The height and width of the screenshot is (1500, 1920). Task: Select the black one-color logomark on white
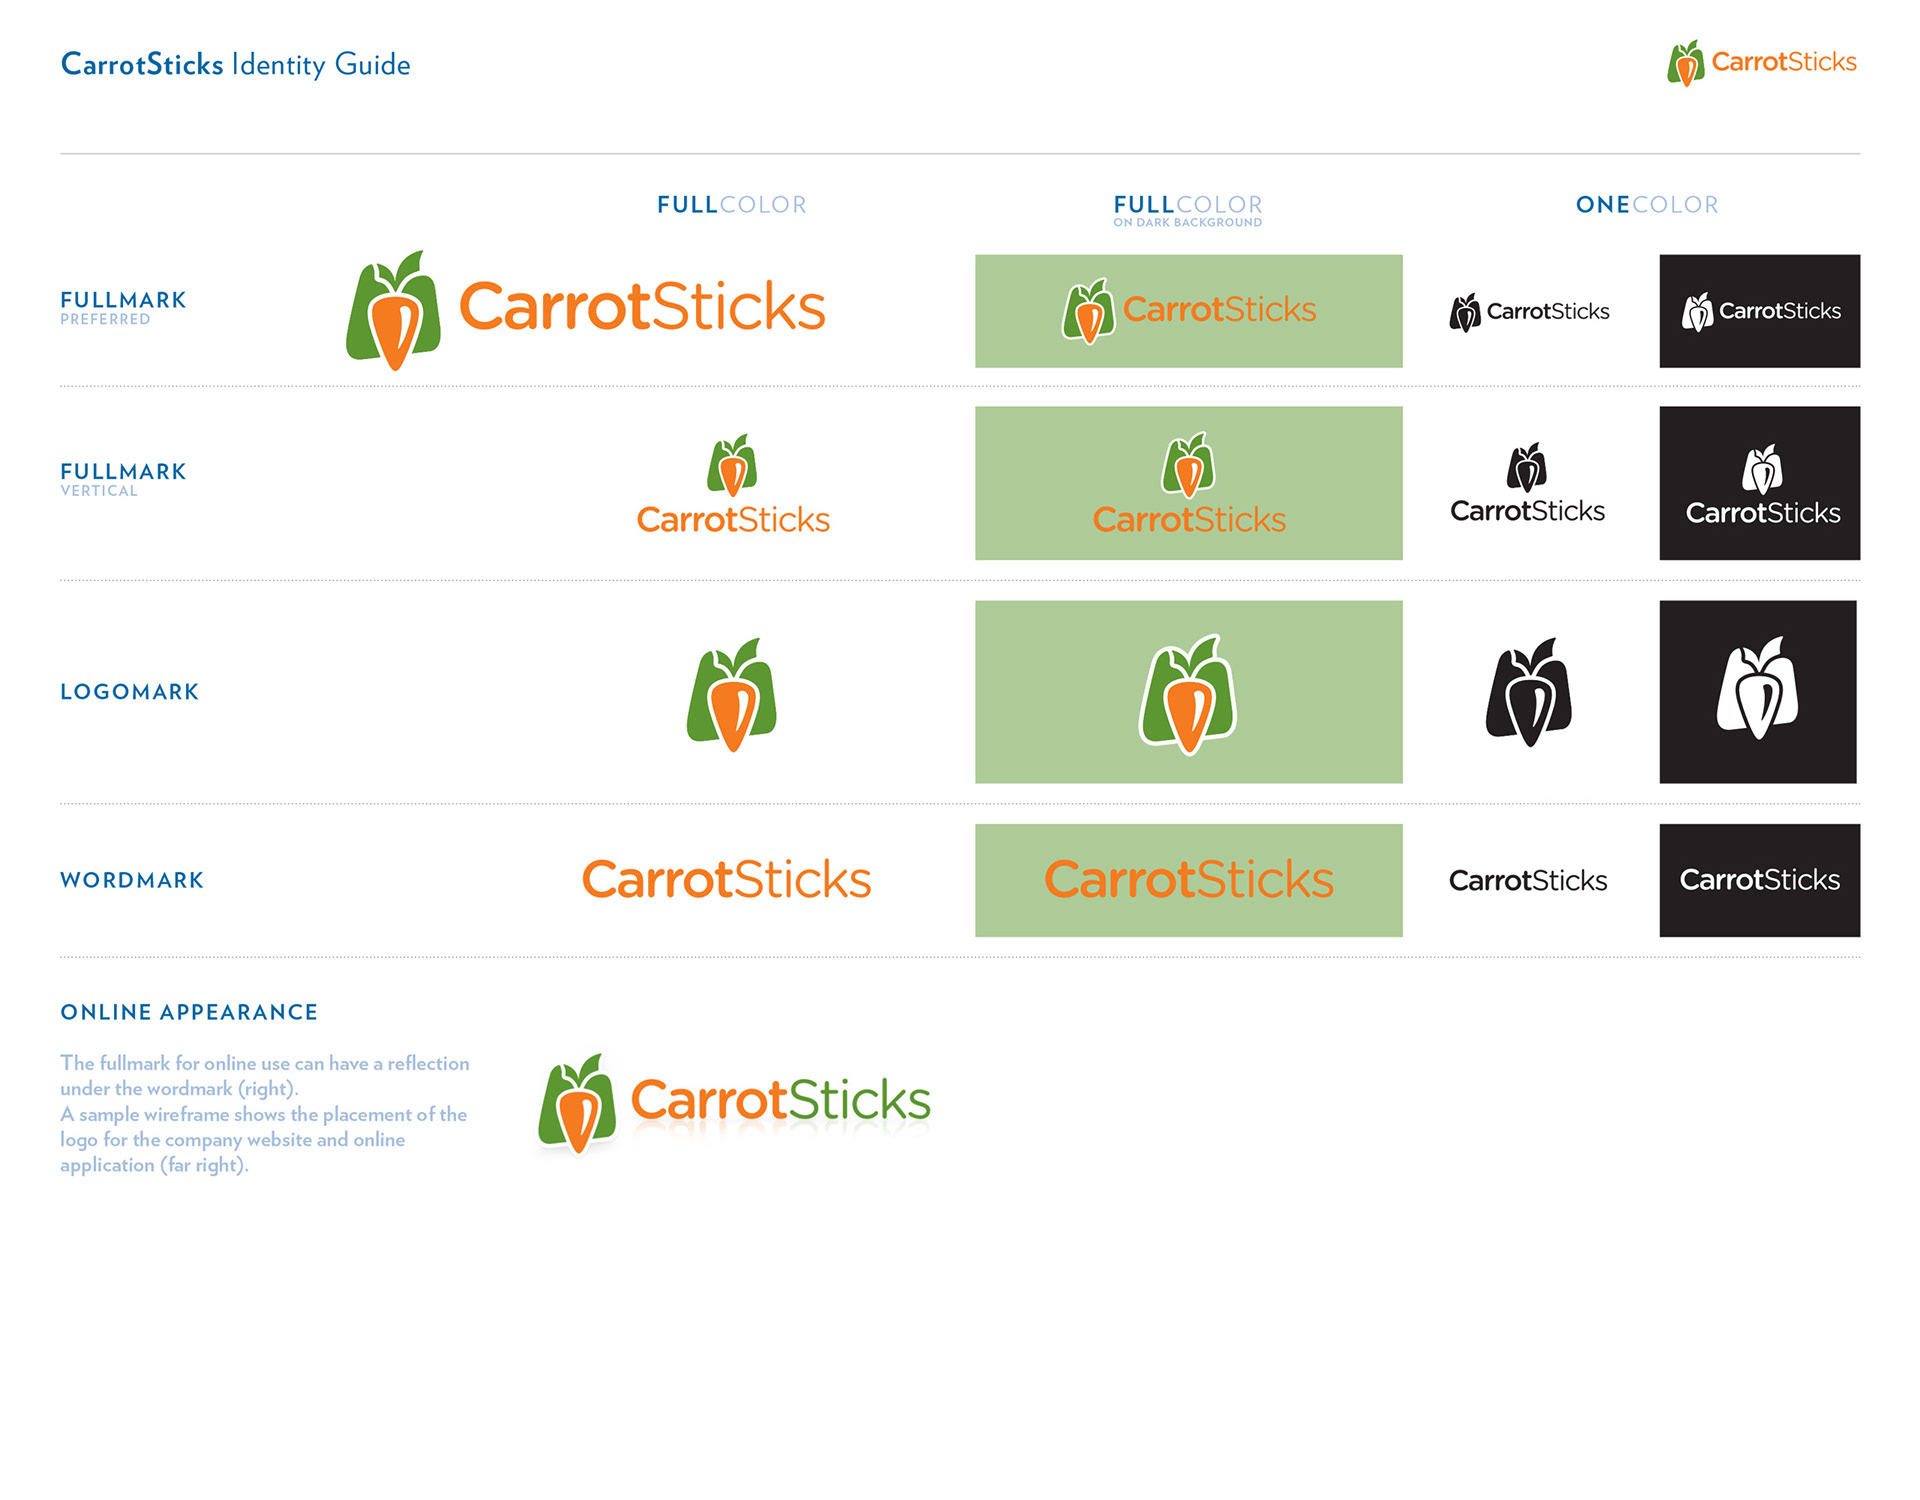(1528, 692)
